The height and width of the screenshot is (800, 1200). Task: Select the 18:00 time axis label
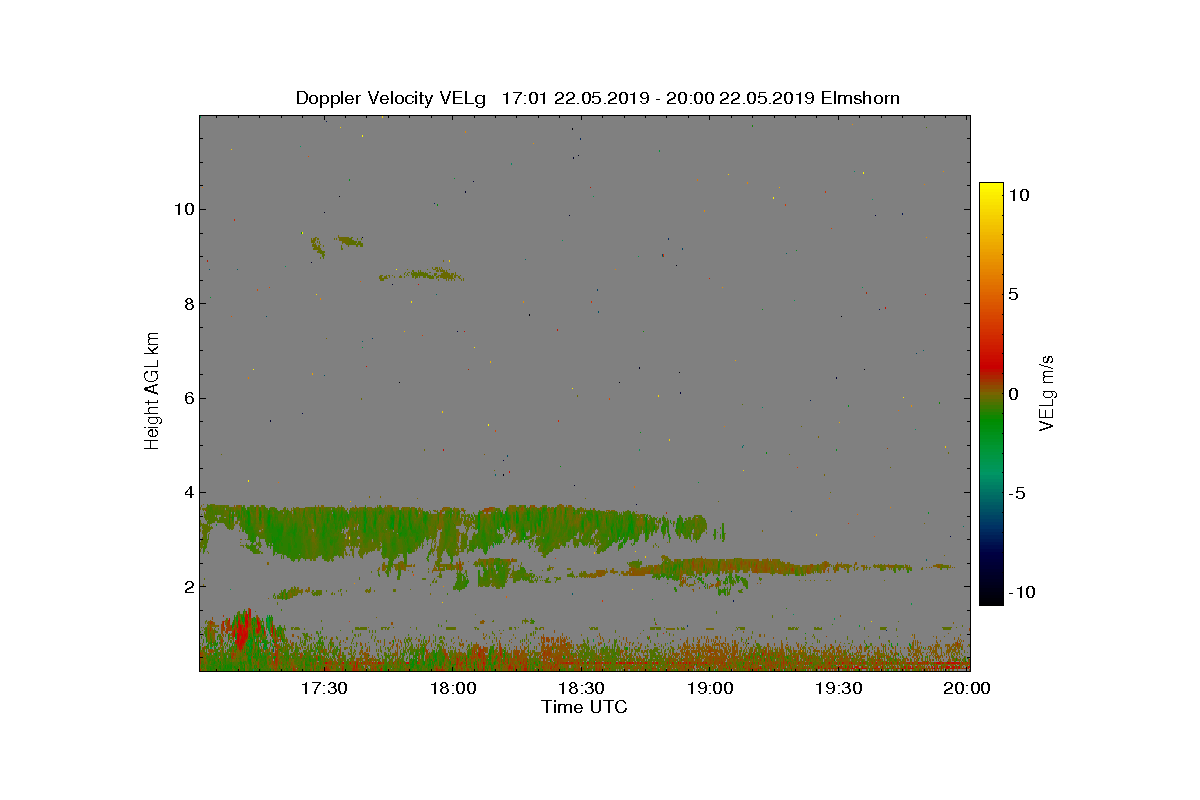point(453,688)
